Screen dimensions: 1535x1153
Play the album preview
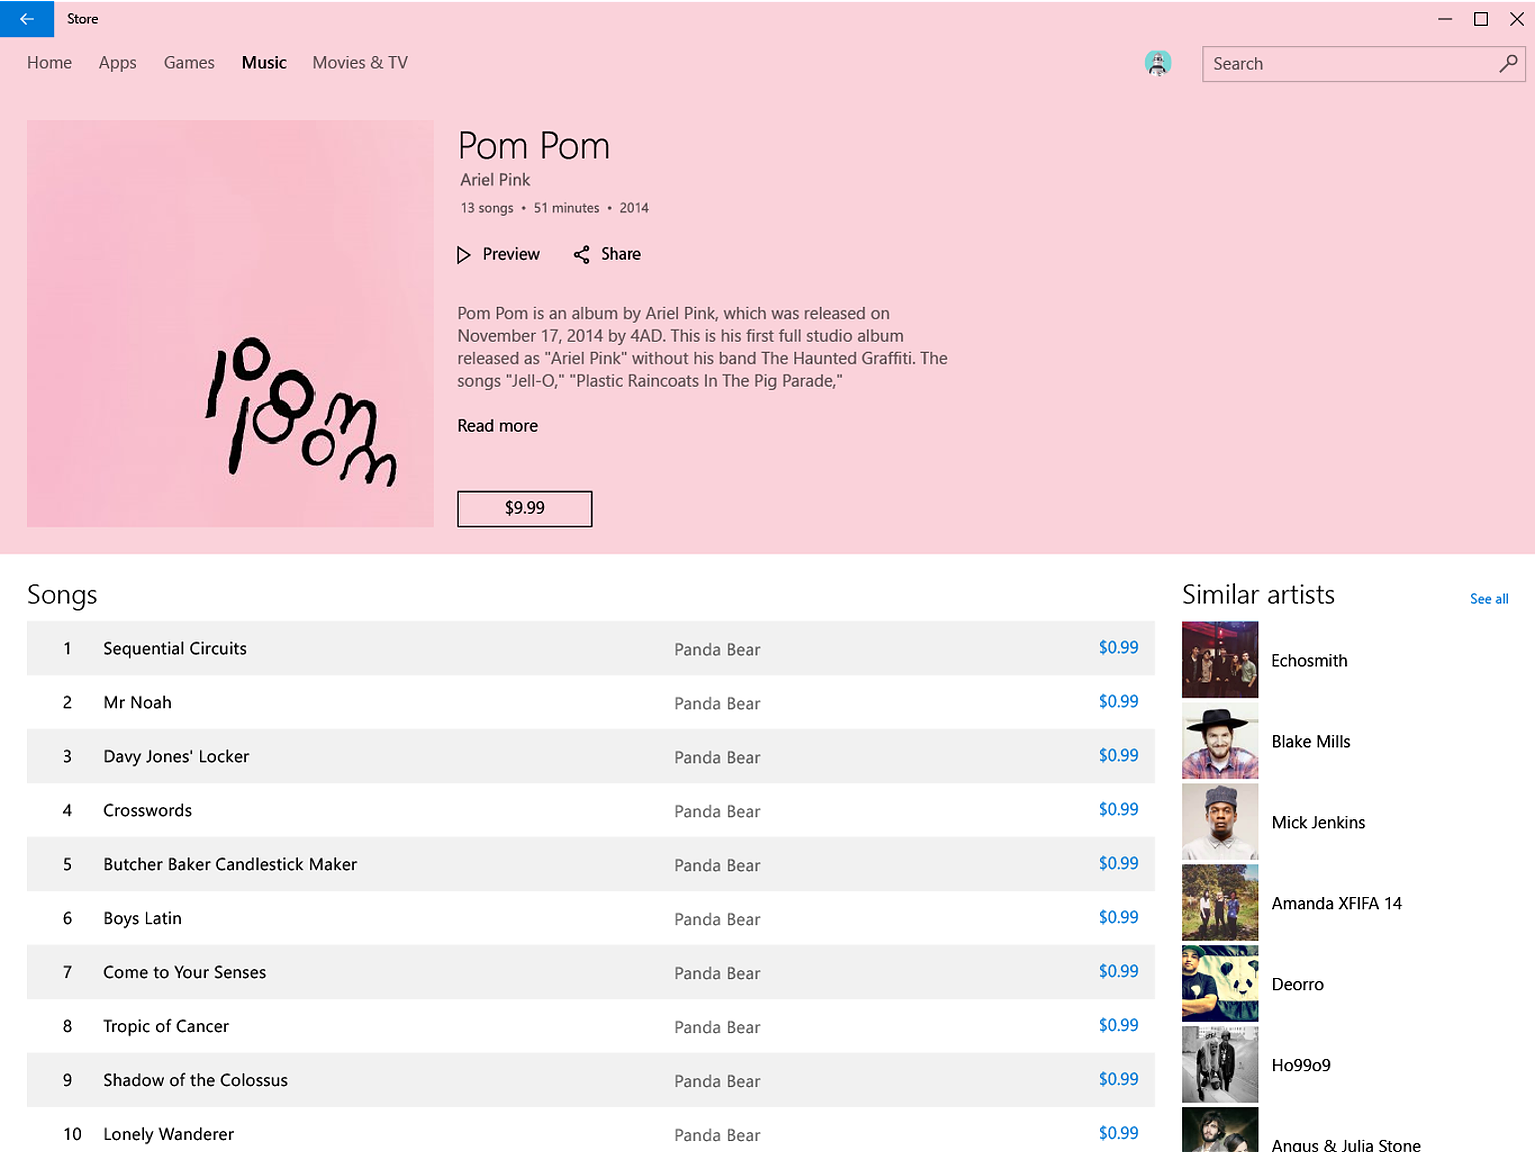click(498, 254)
